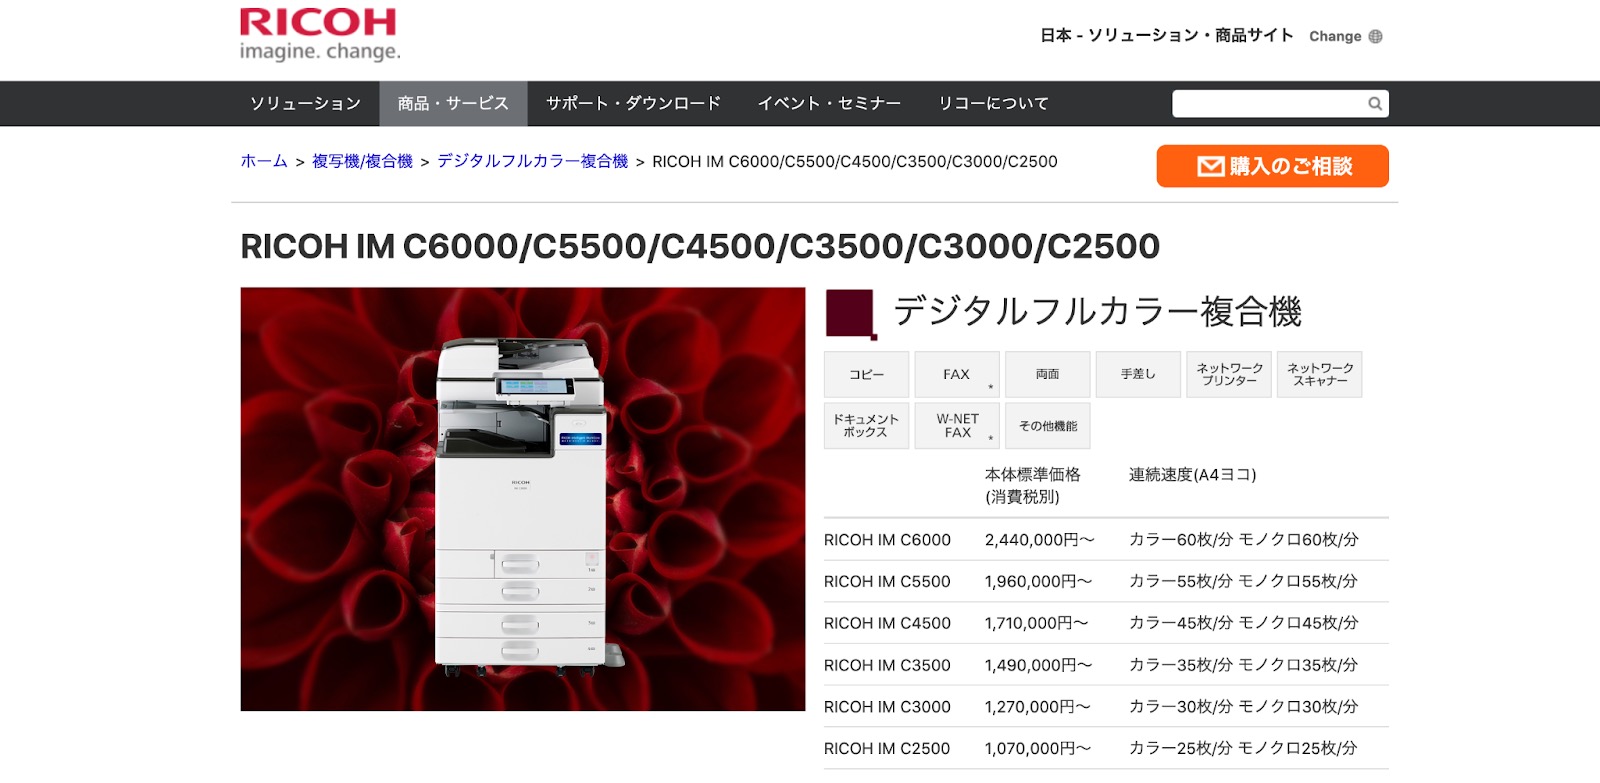The width and height of the screenshot is (1600, 783).
Task: Select the ドキュメントボックス feature button
Action: click(x=867, y=426)
